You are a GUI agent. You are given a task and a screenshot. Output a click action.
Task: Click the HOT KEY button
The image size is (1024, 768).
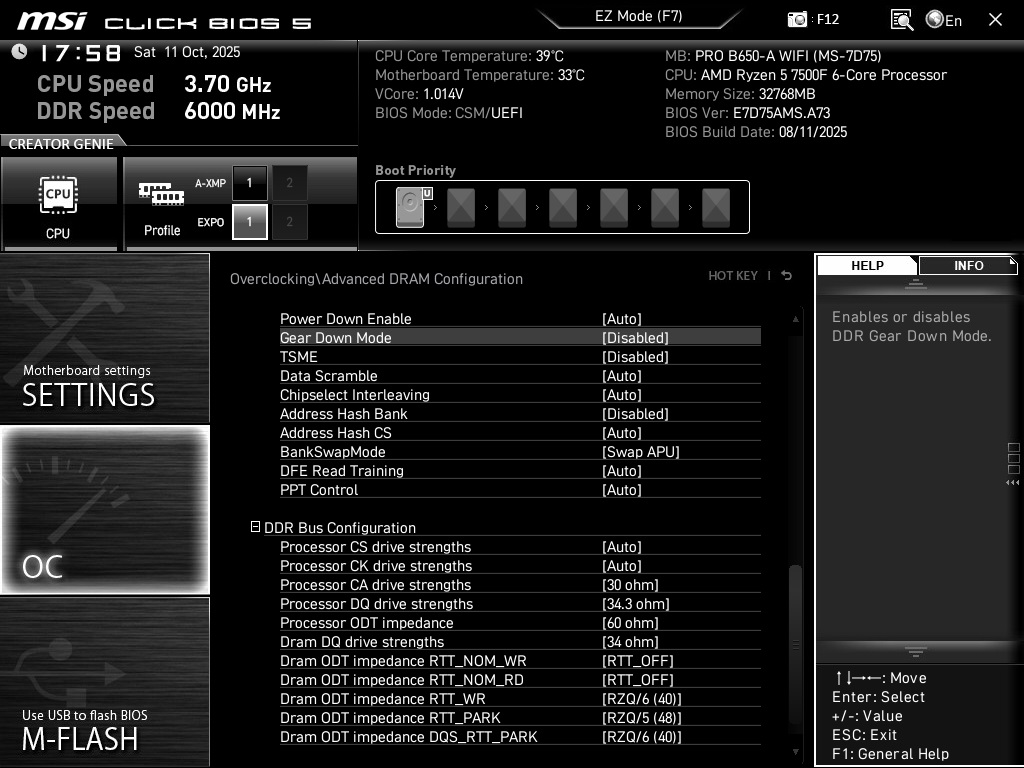733,276
